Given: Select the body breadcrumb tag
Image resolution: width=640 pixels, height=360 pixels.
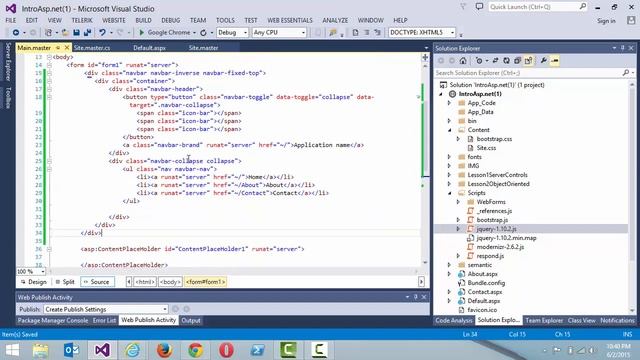Looking at the screenshot, I should [170, 282].
